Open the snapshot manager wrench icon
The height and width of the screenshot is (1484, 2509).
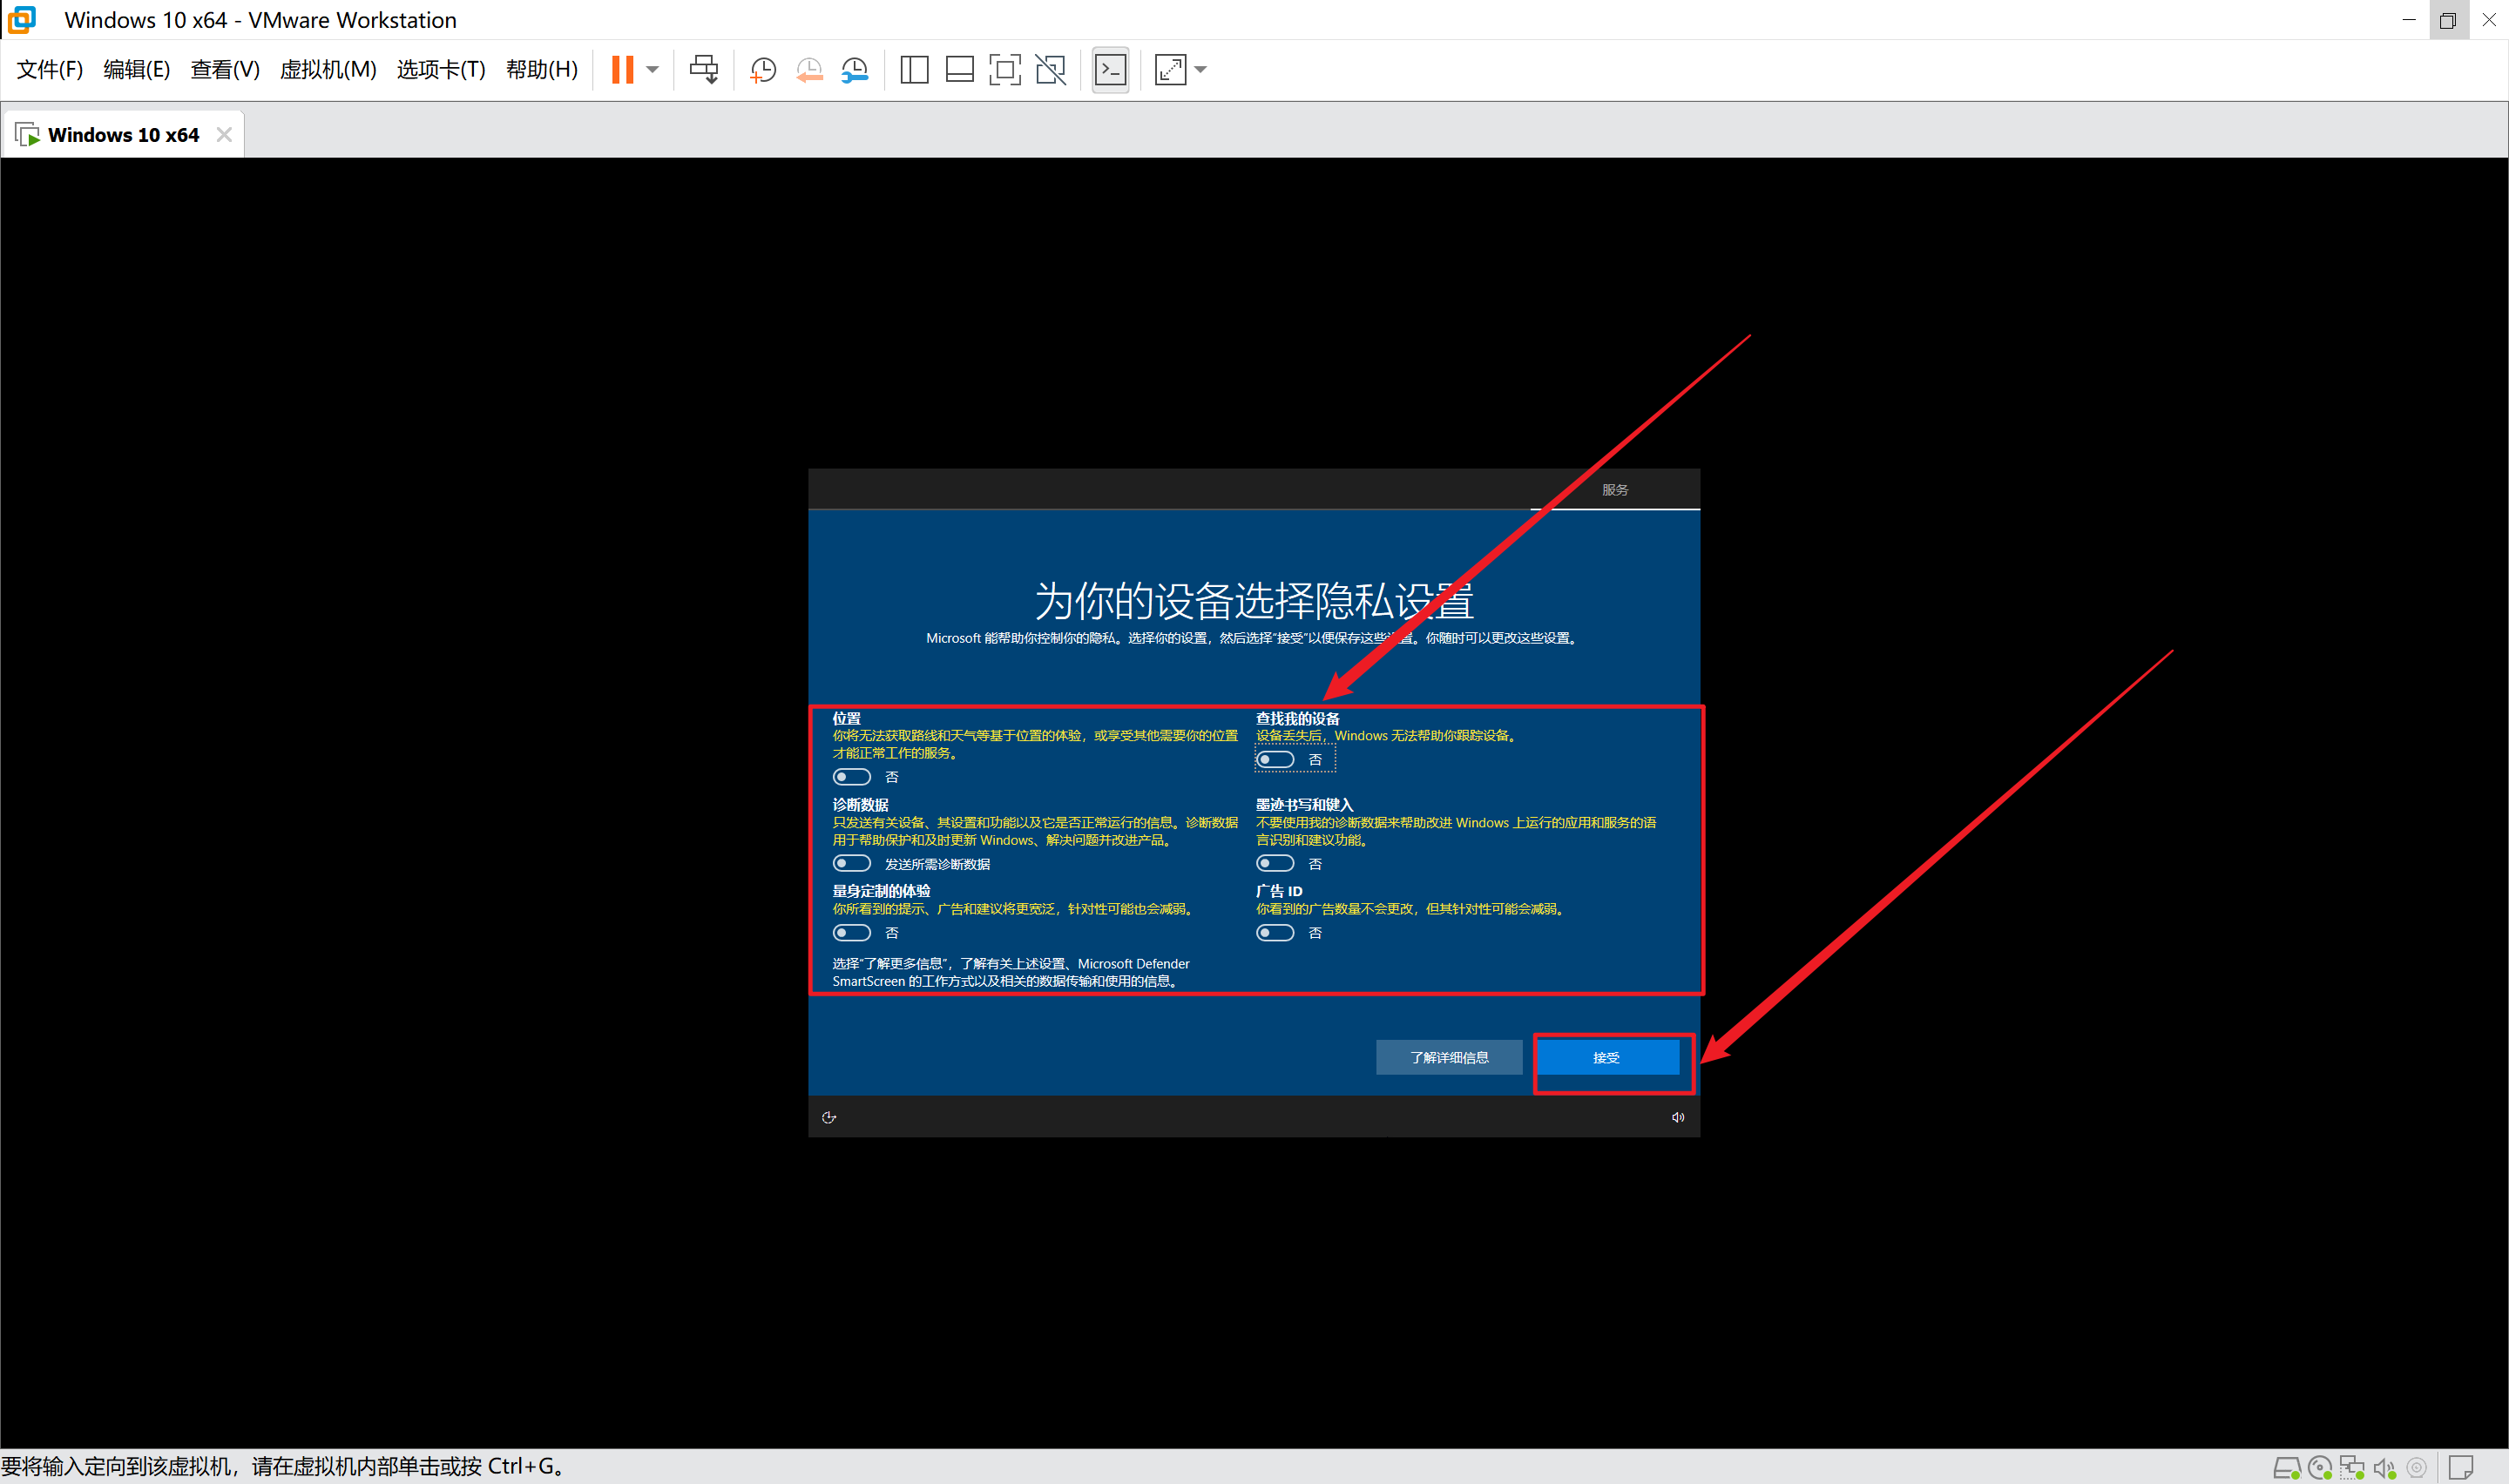coord(855,69)
